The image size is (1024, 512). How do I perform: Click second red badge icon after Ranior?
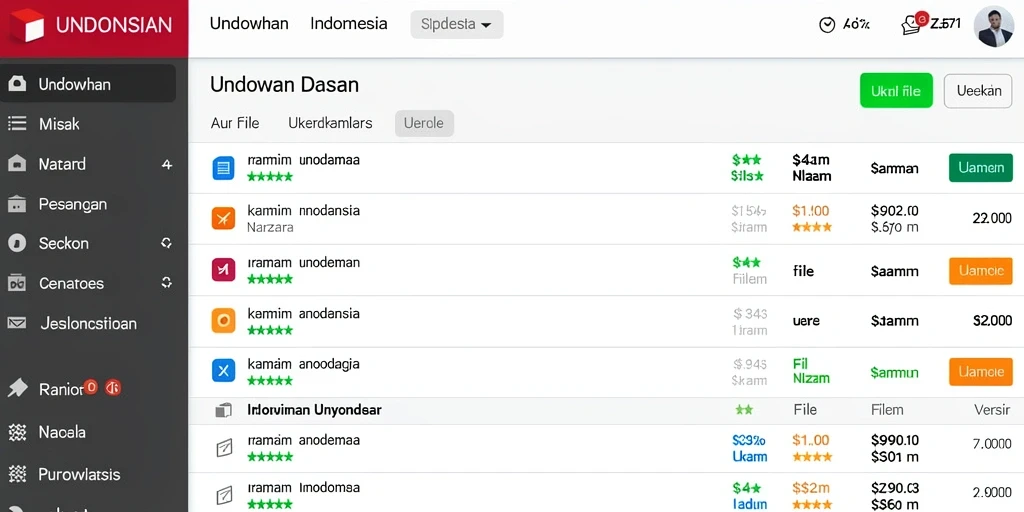[x=114, y=388]
